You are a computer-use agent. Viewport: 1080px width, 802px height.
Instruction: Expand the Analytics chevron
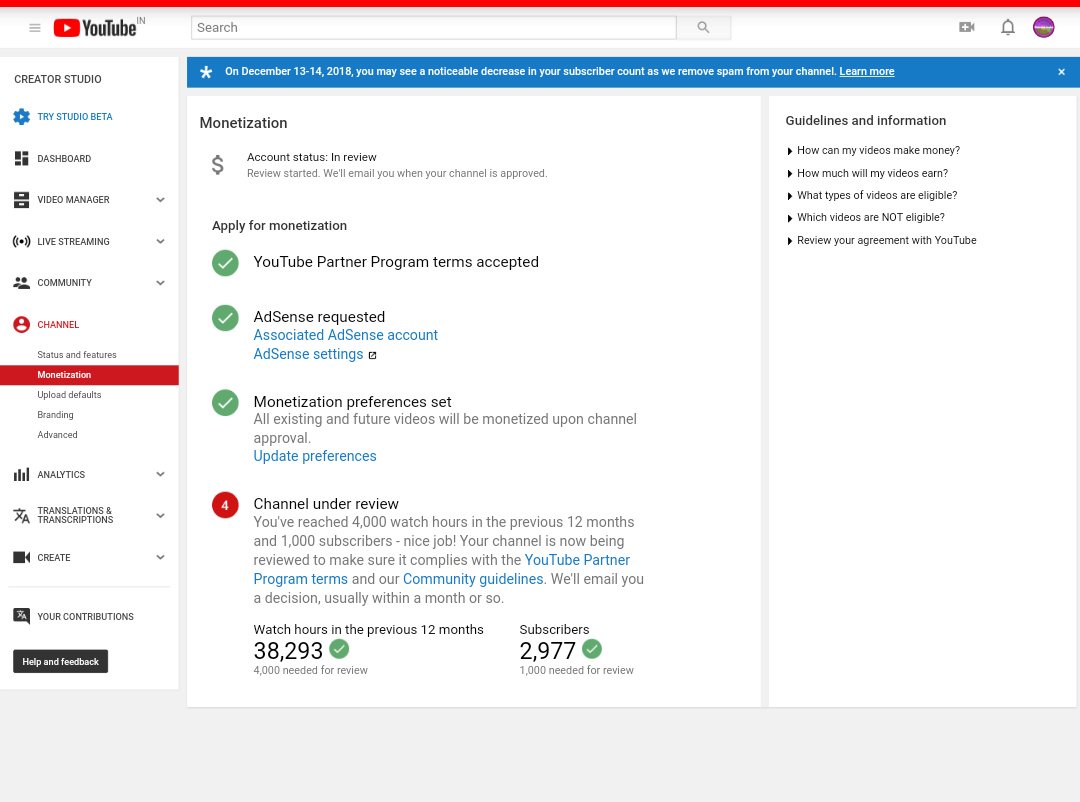click(x=160, y=474)
